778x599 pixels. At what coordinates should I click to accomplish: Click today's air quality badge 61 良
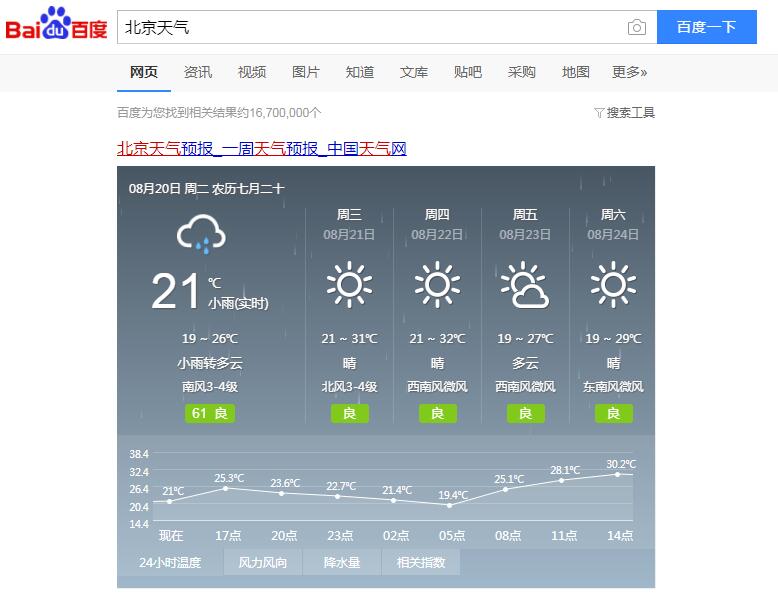210,413
